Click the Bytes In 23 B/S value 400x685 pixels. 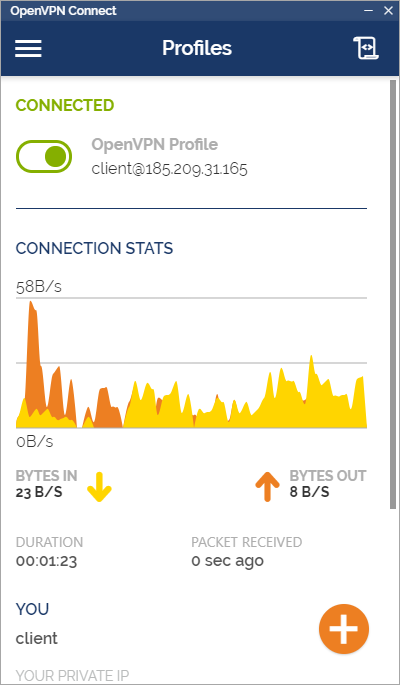39,492
